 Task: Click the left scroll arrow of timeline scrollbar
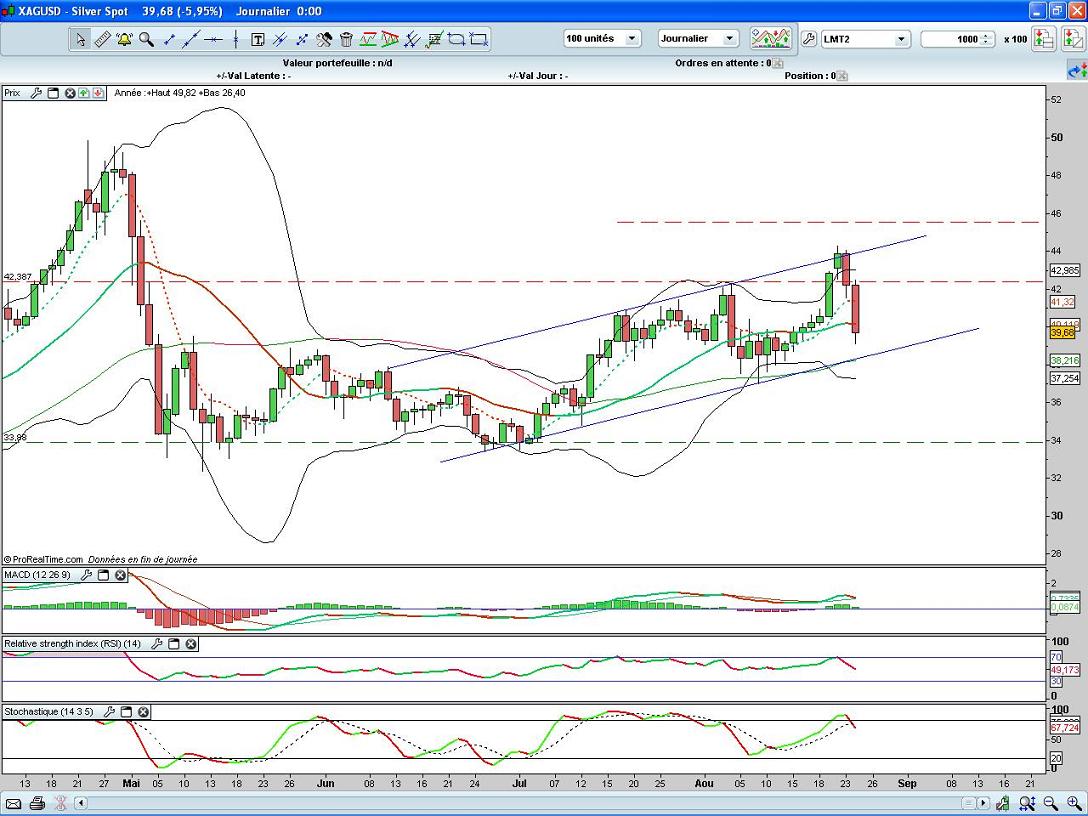click(x=82, y=803)
